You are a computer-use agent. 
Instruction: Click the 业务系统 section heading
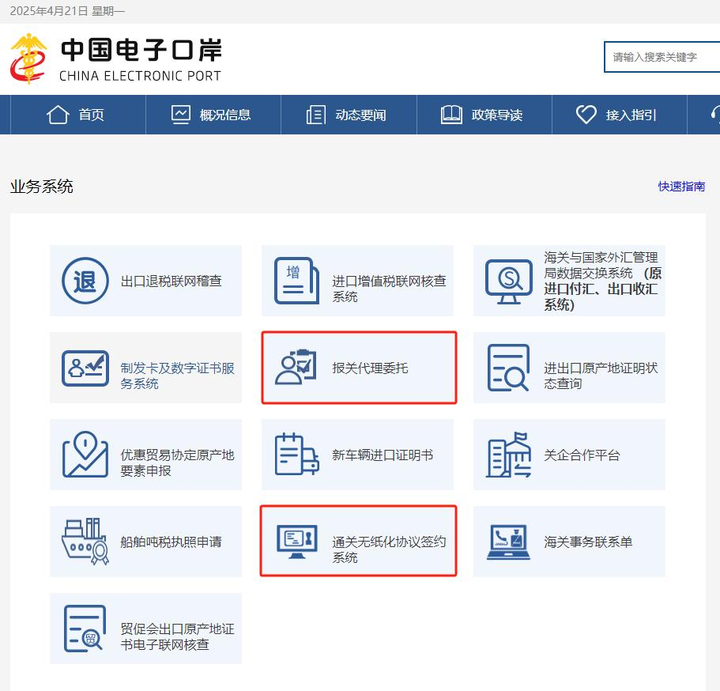click(x=42, y=186)
